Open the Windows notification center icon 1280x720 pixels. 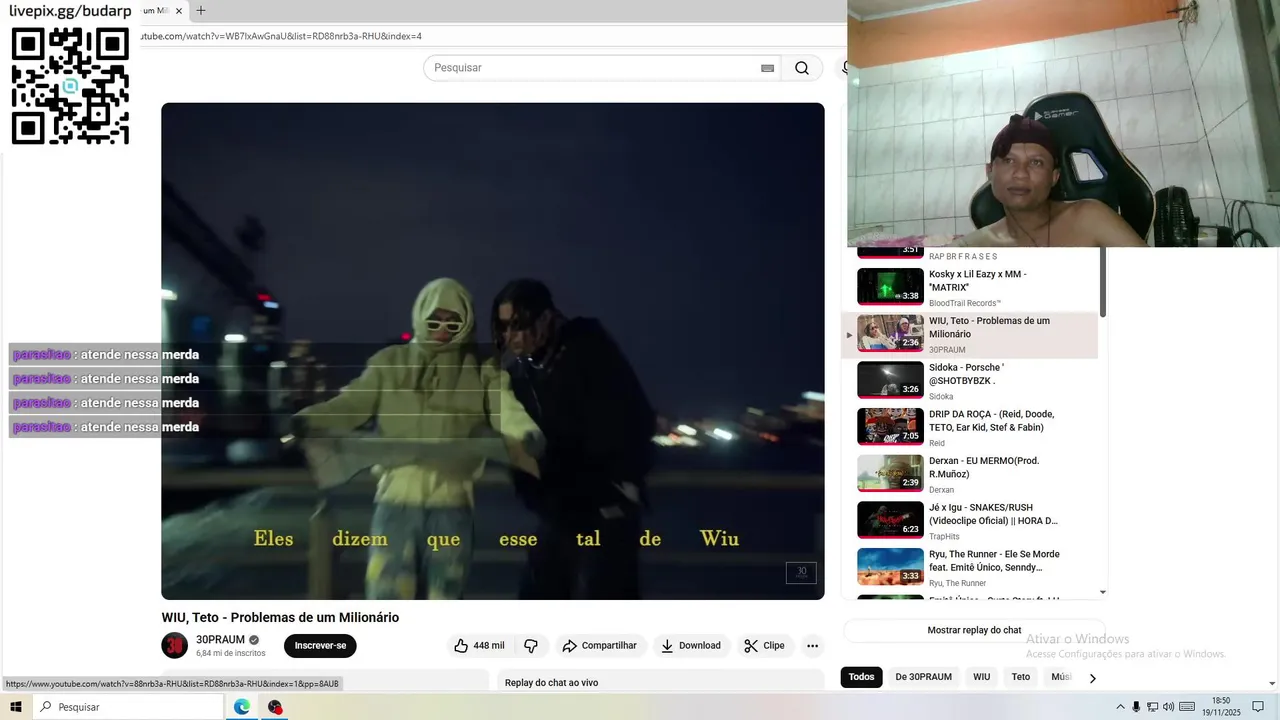tap(1258, 707)
